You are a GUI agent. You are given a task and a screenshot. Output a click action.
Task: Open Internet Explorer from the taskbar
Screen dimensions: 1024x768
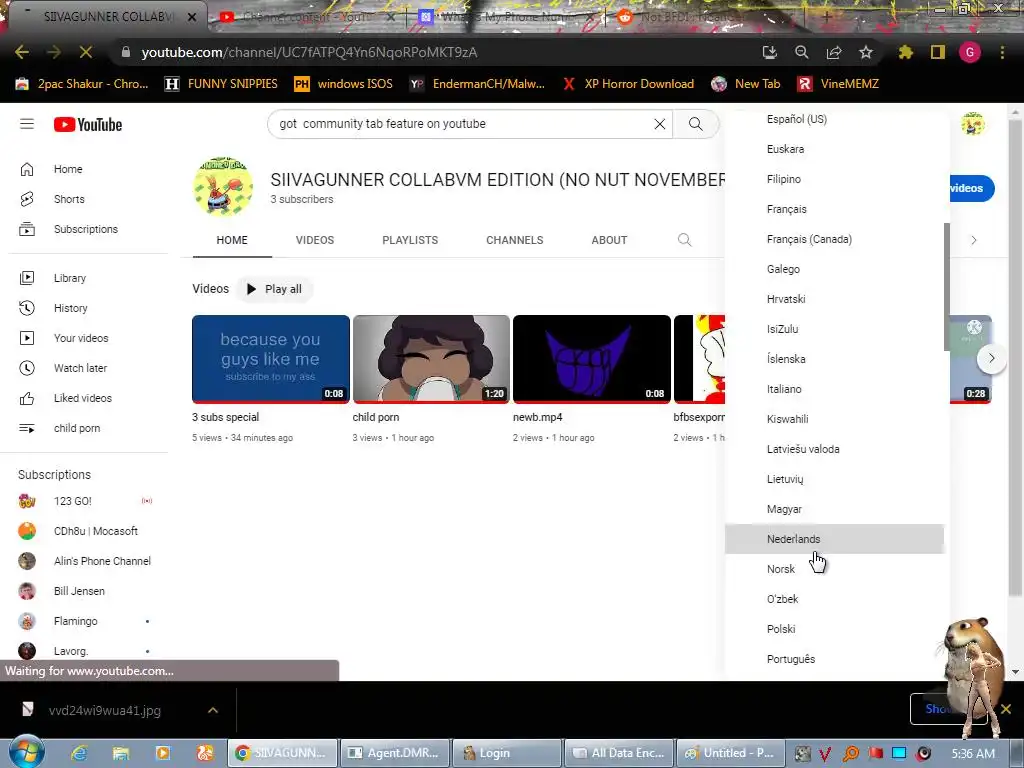(x=79, y=754)
